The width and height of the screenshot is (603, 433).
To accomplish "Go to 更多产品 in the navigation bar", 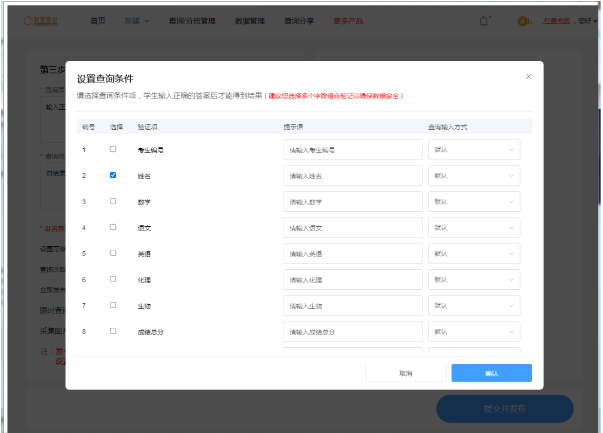I will point(348,20).
